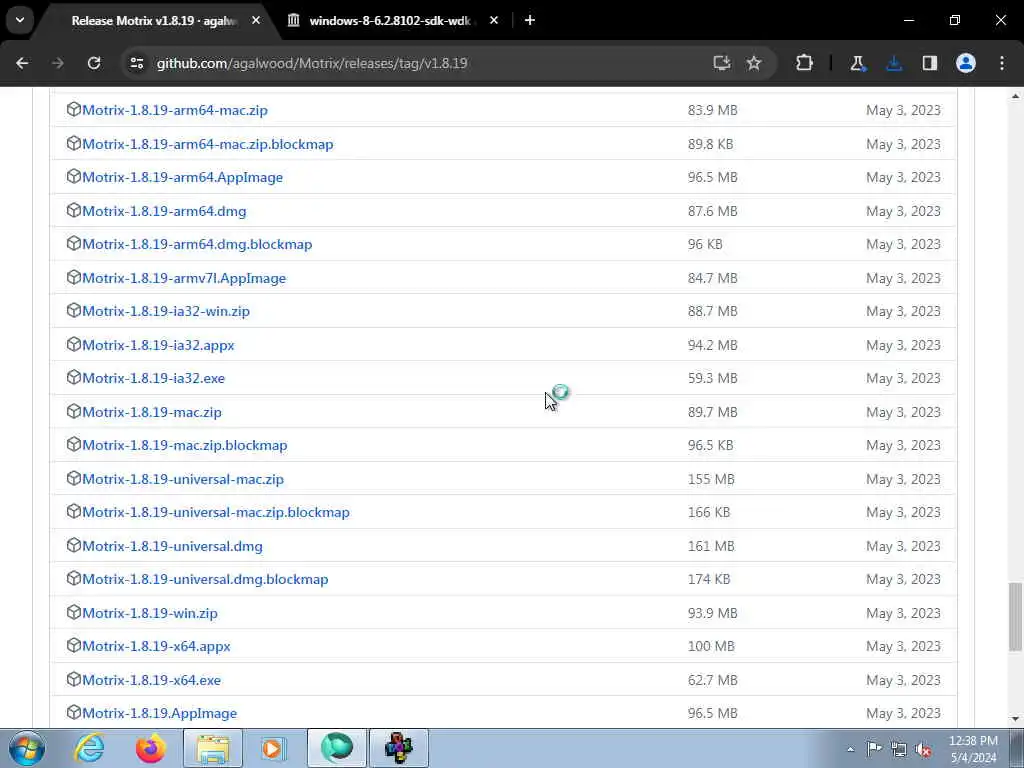Open a new browser tab

530,20
